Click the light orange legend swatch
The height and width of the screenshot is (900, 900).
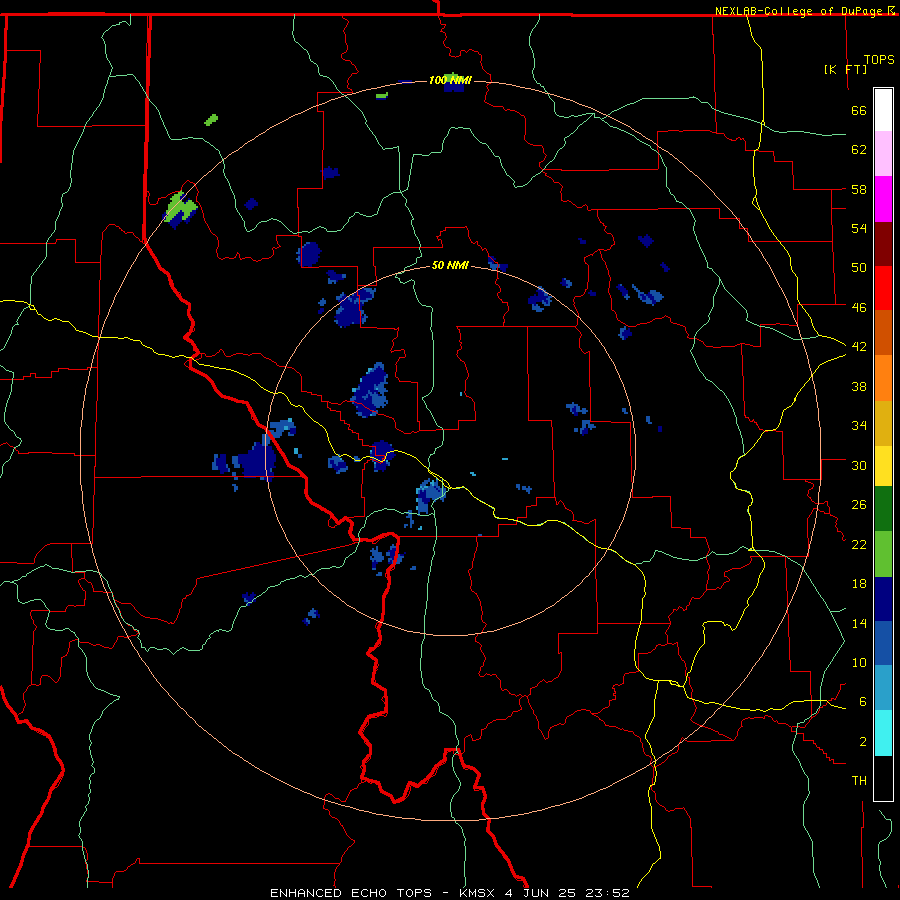[x=883, y=378]
